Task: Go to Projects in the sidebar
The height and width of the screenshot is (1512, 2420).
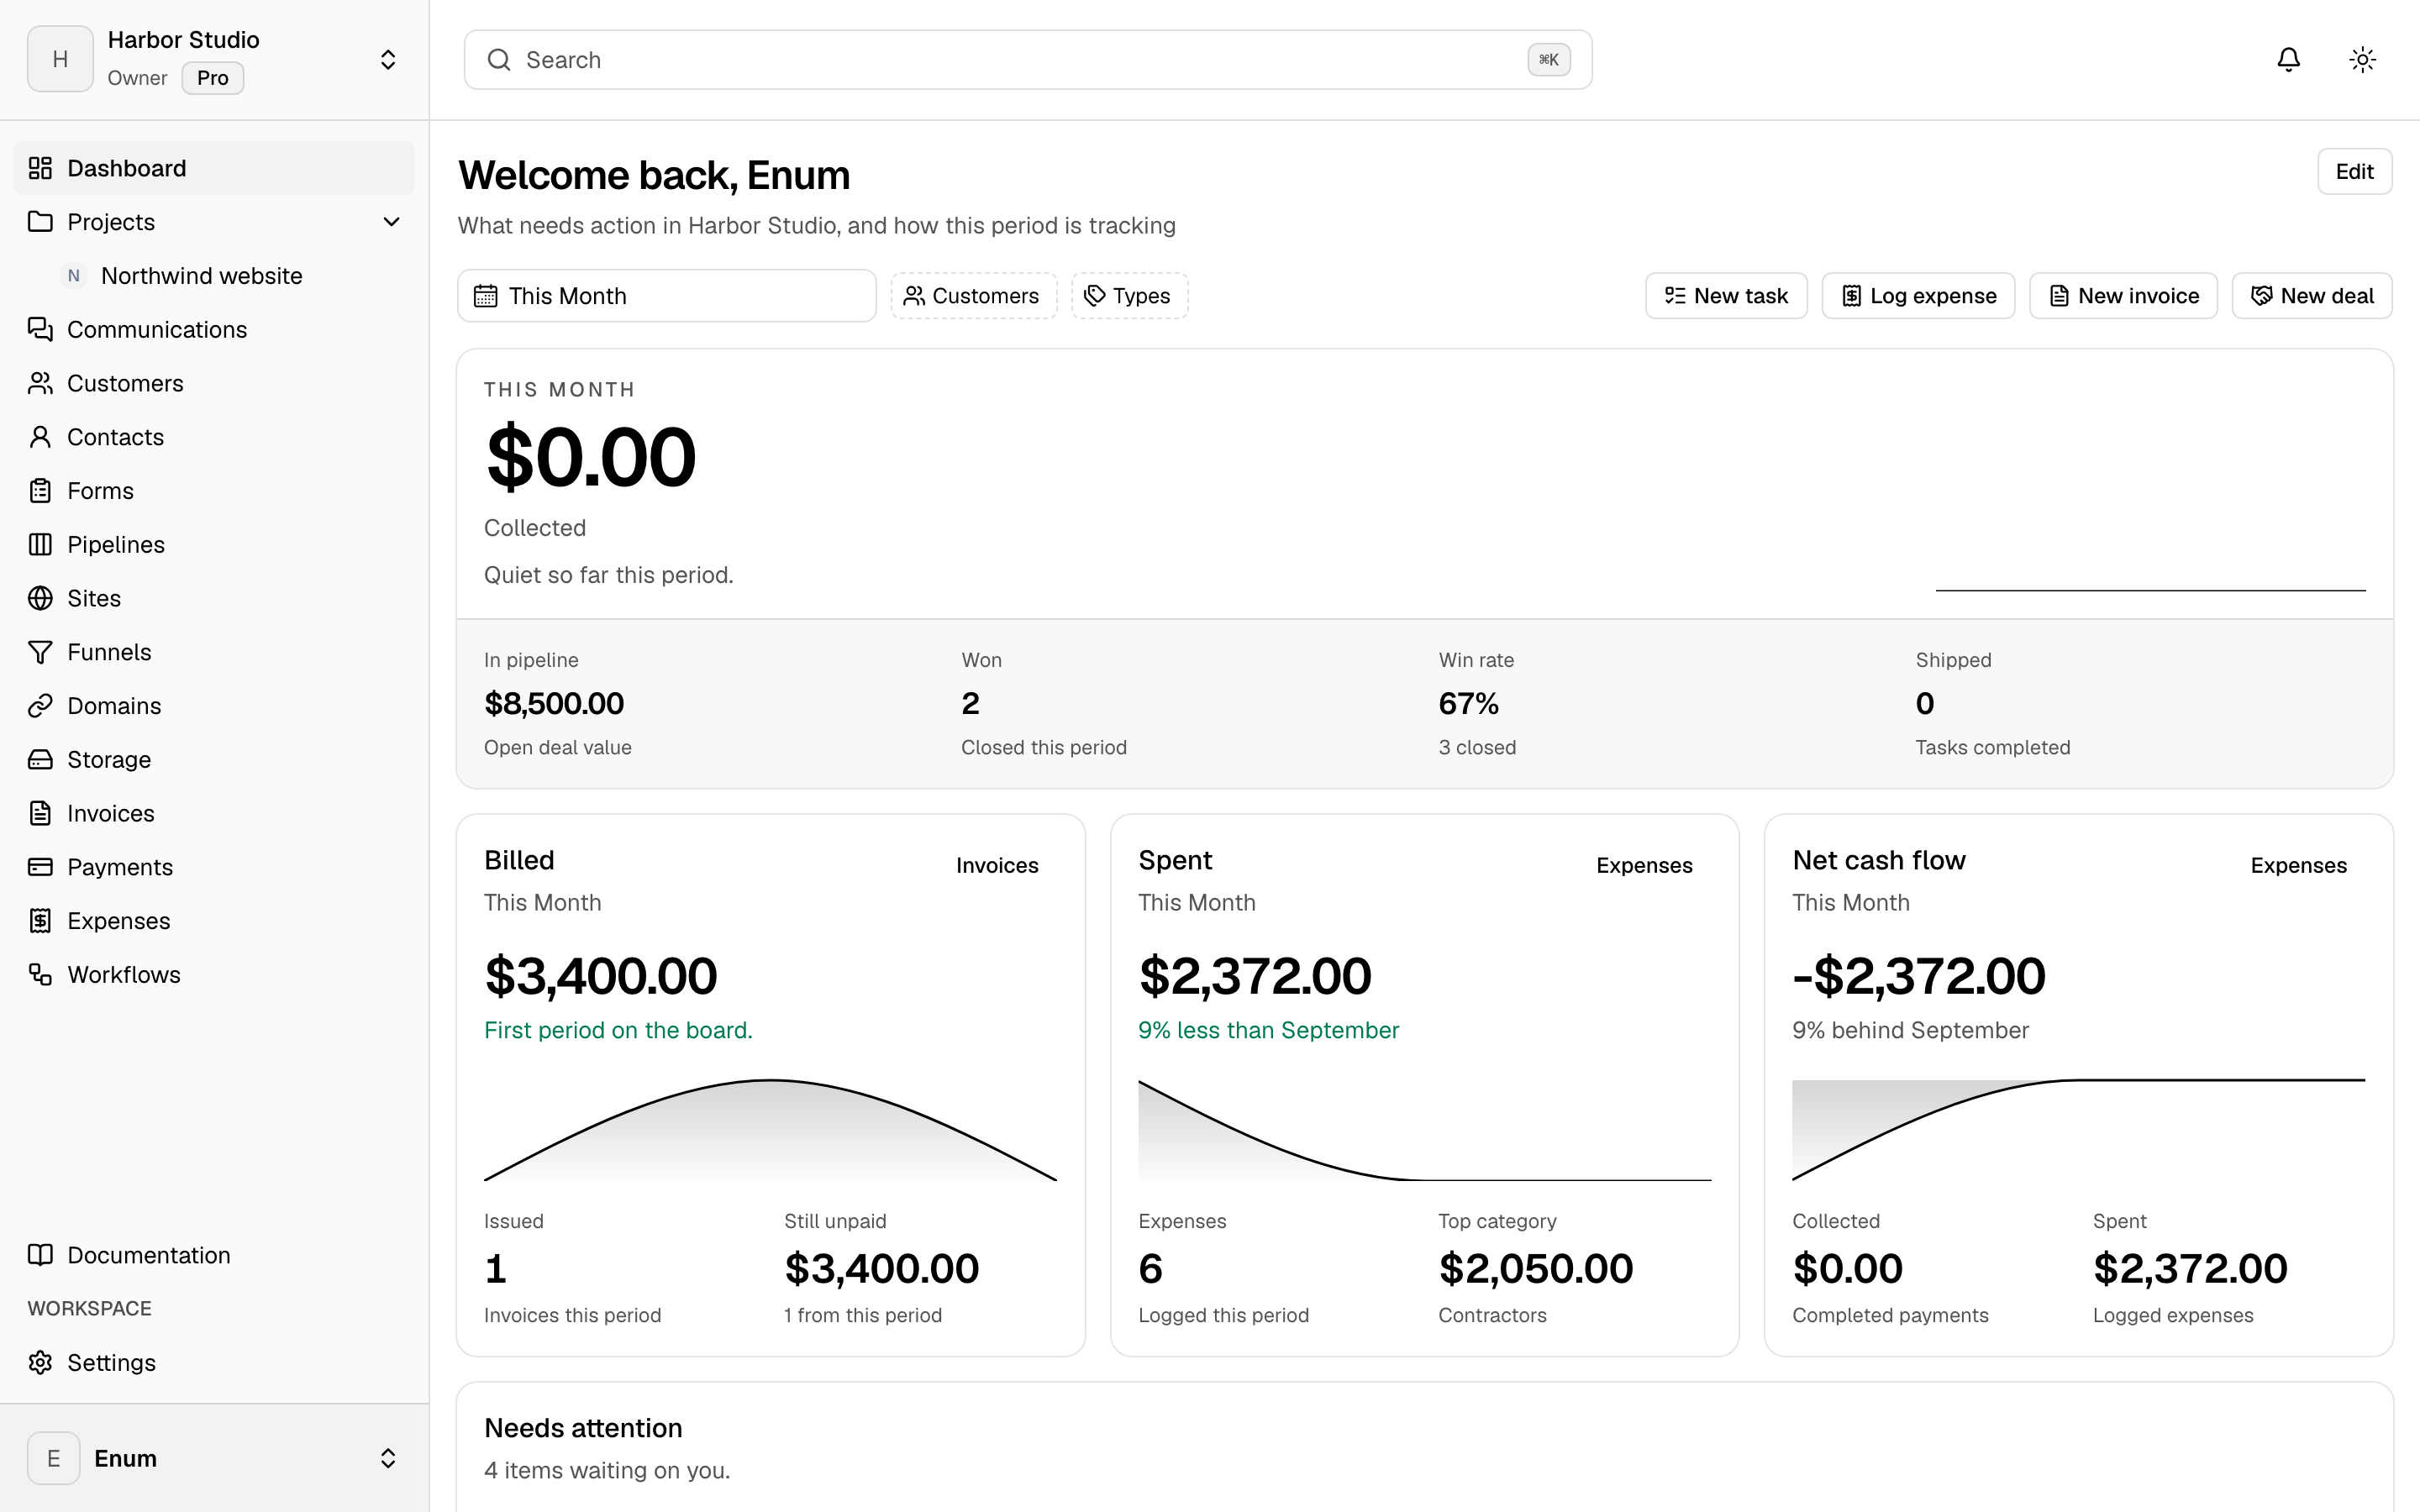Action: 110,222
